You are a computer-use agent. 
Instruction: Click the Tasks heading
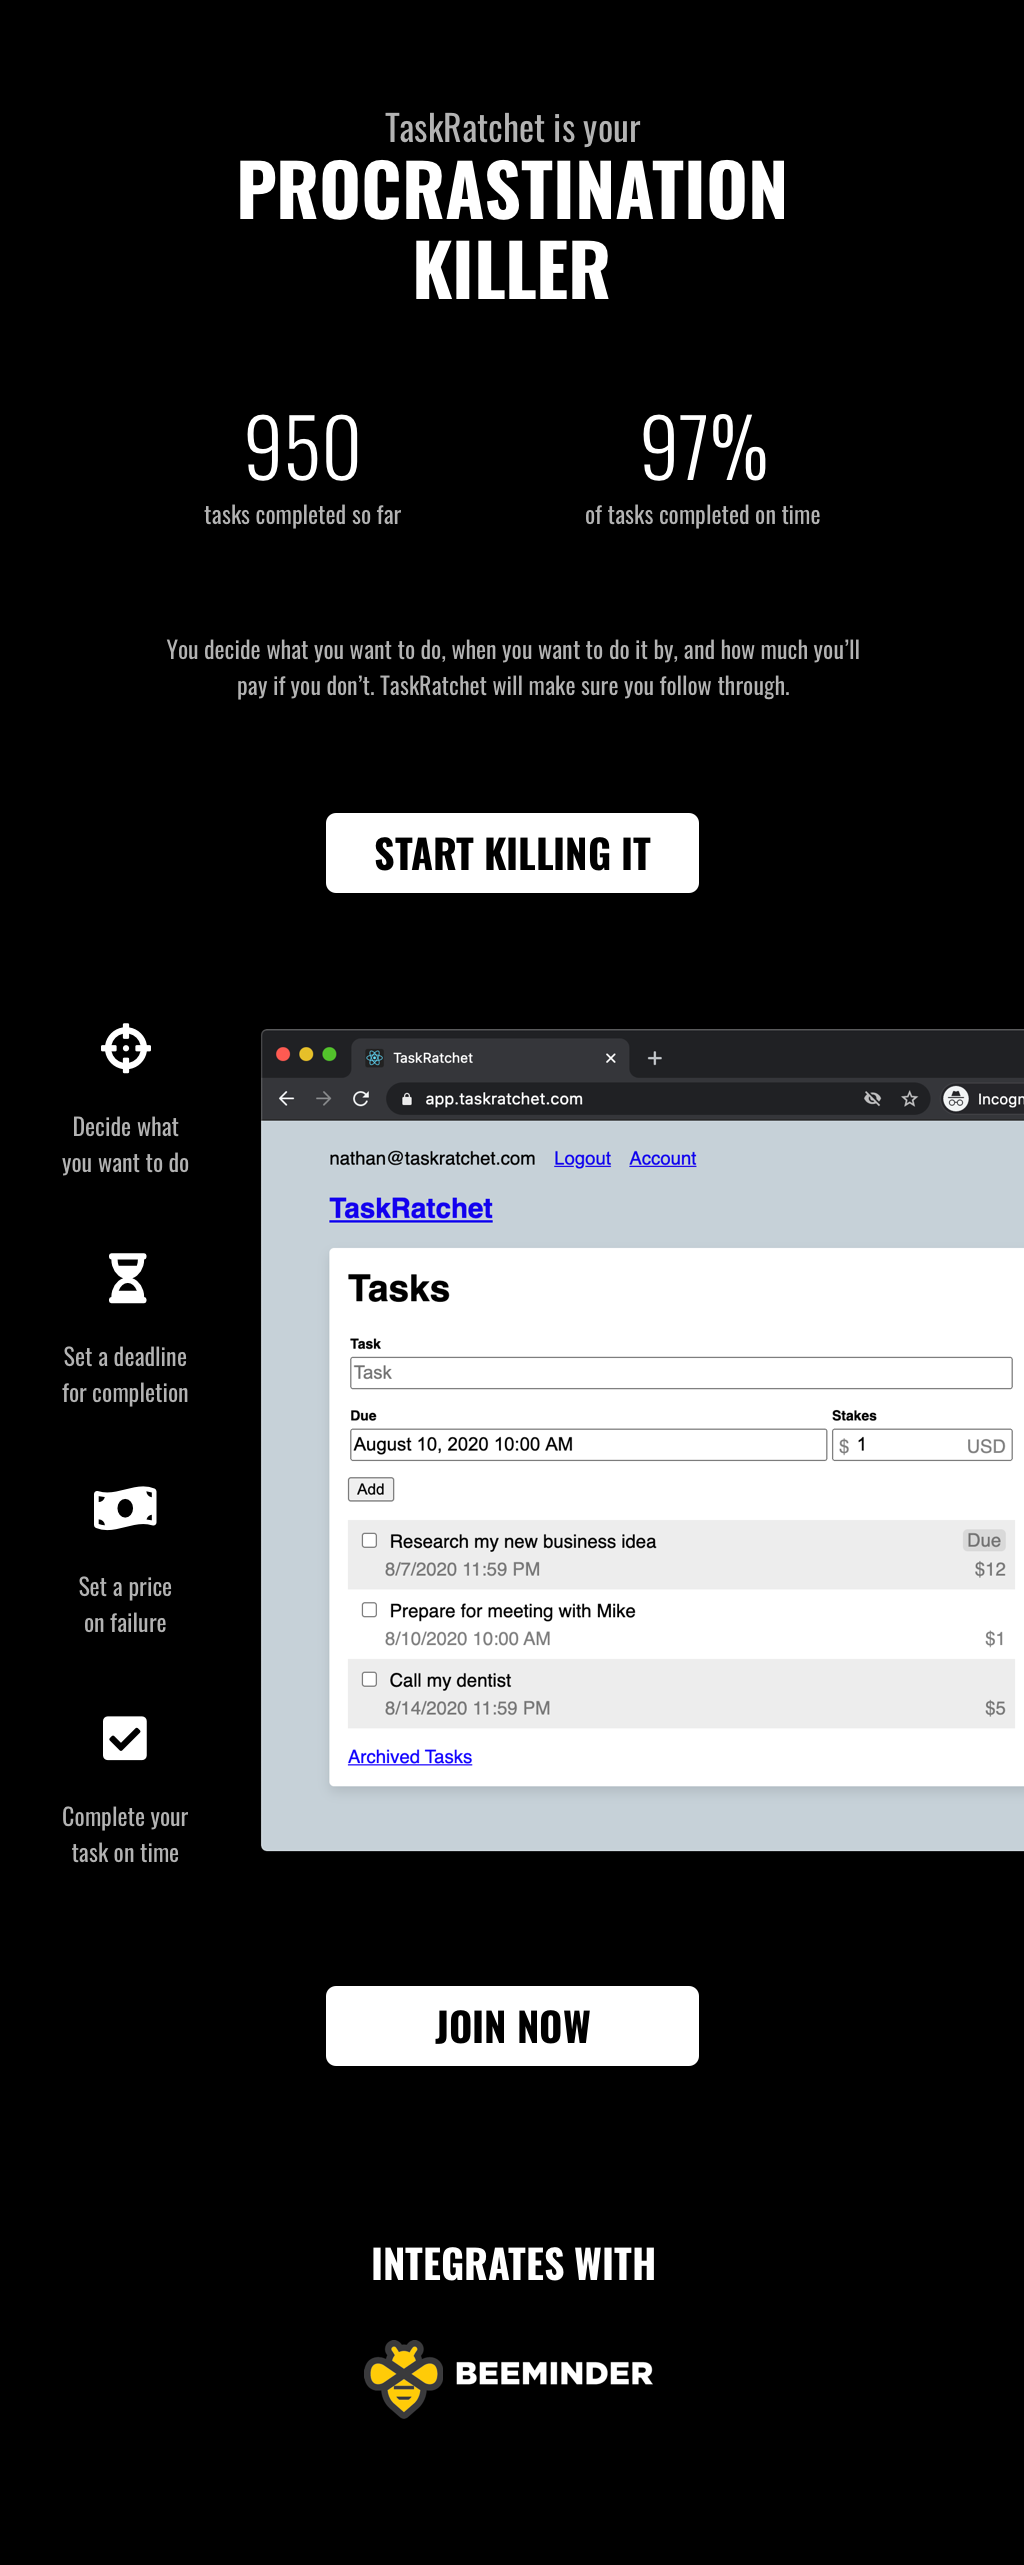pyautogui.click(x=399, y=1289)
